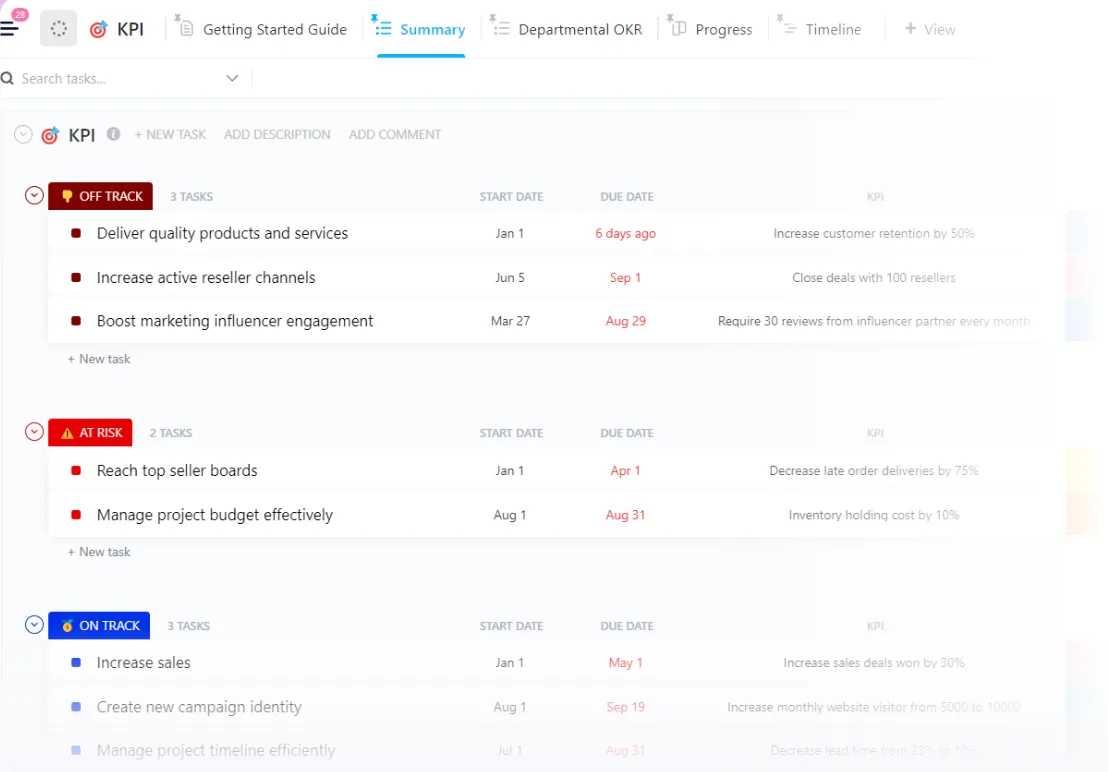Collapse the KPI list section
Image resolution: width=1108 pixels, height=772 pixels.
[23, 134]
